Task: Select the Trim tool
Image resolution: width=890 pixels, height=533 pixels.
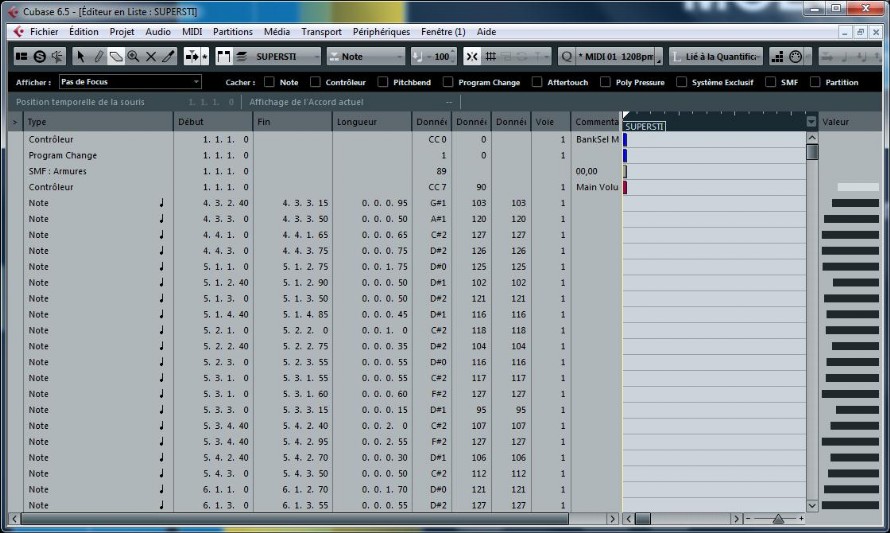Action: [169, 56]
